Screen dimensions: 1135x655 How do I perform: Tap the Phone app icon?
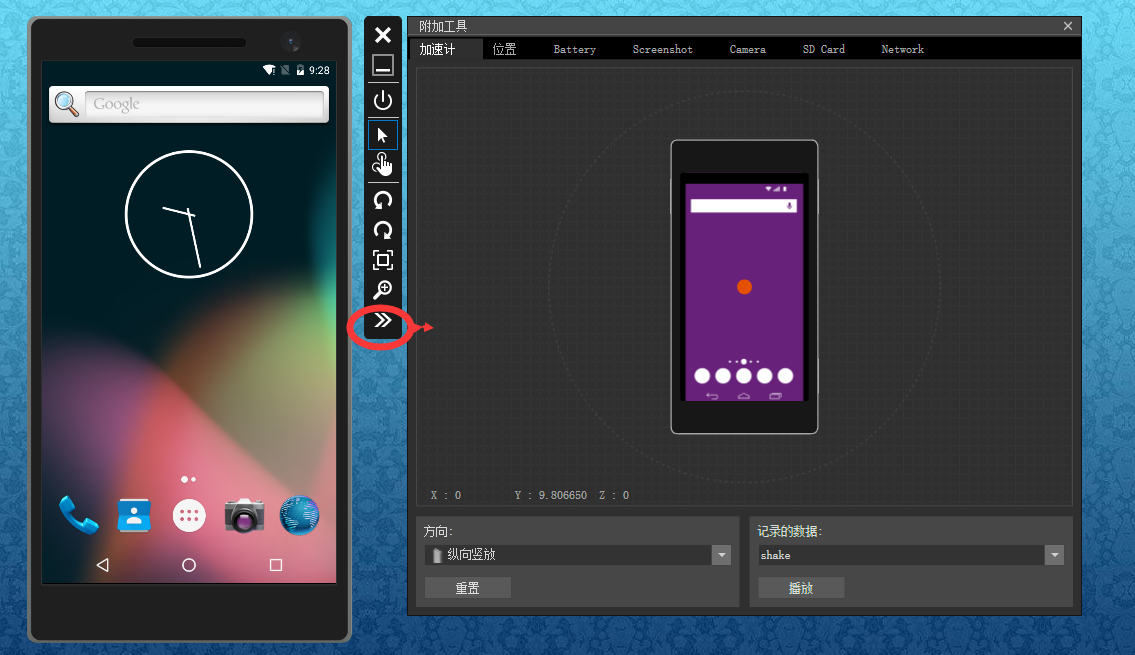point(78,515)
